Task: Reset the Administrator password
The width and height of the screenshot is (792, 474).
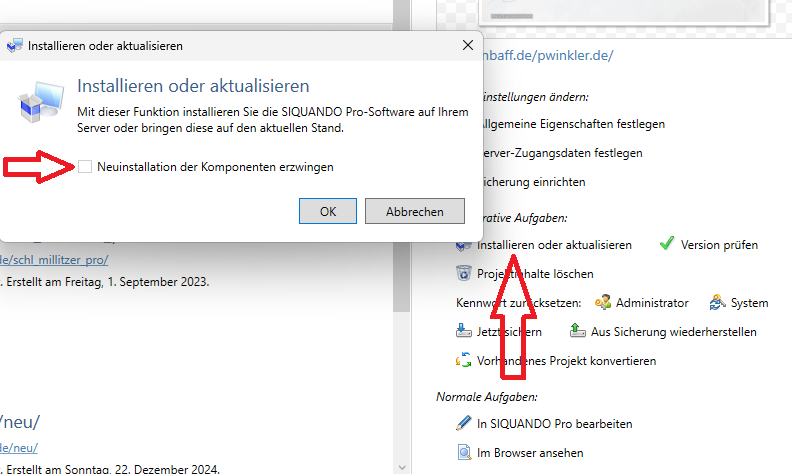Action: [652, 303]
